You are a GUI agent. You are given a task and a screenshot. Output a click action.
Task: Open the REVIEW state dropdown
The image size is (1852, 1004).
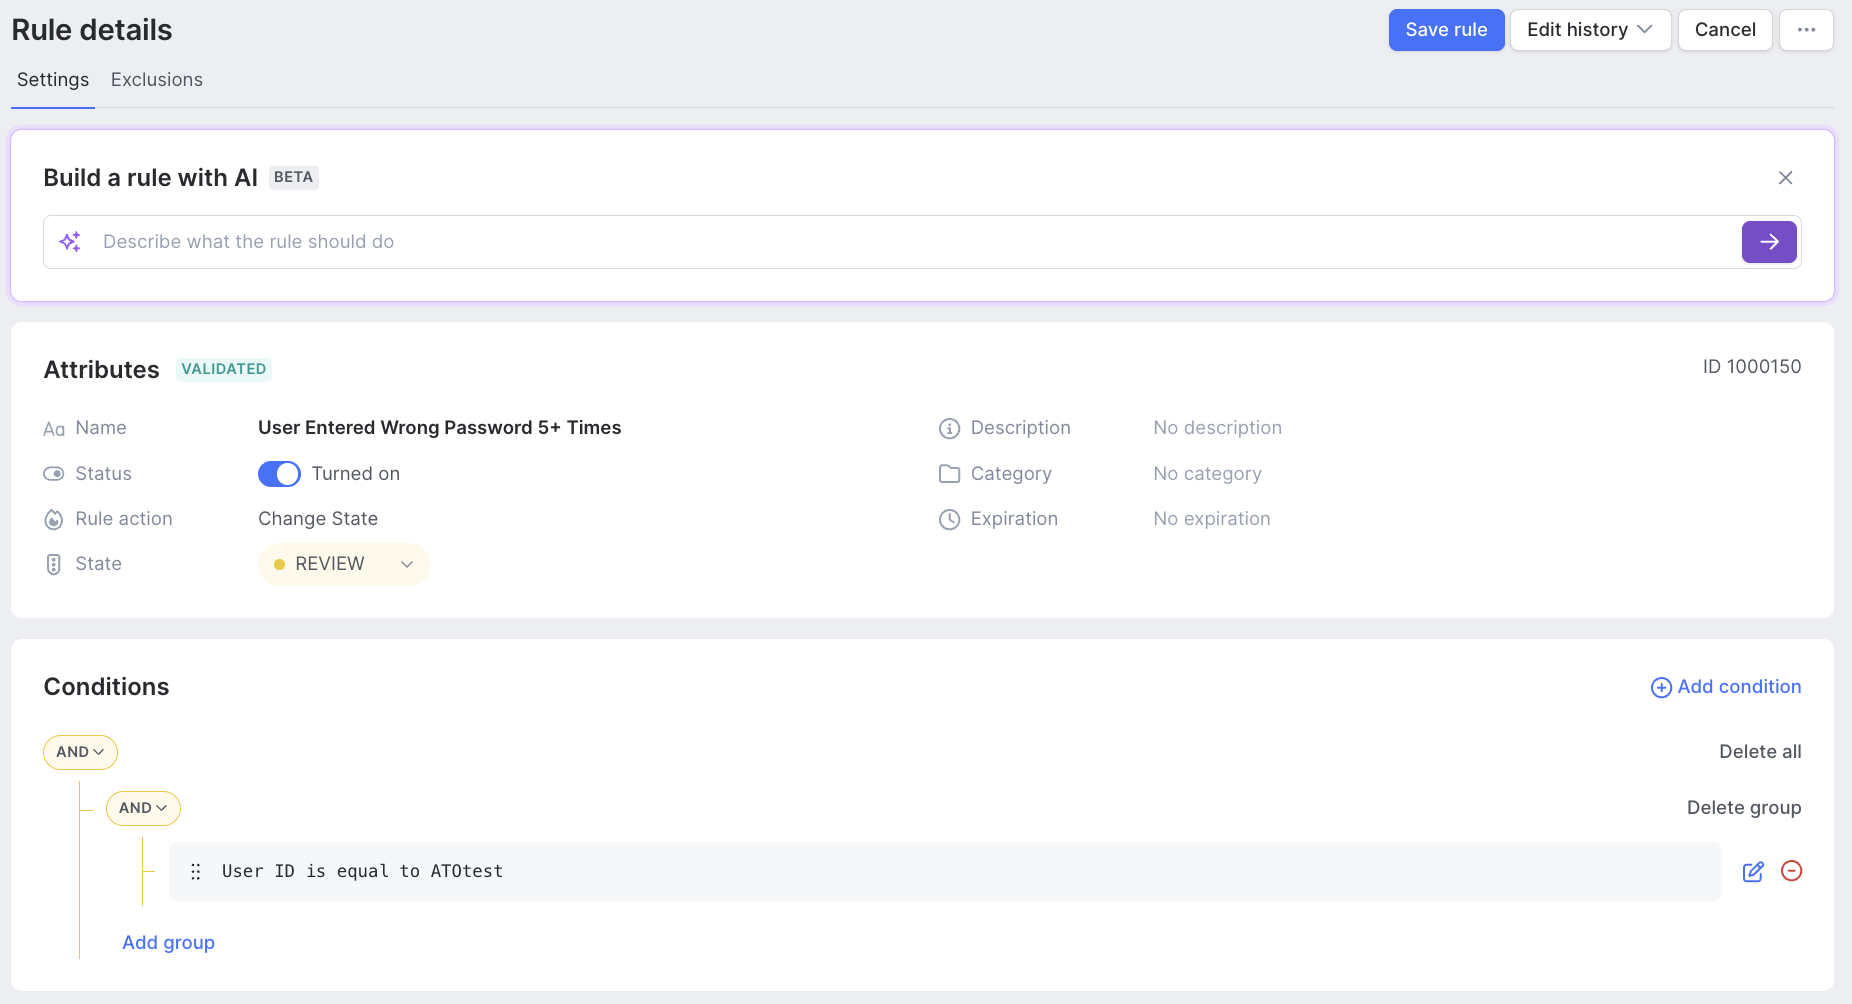pos(344,563)
